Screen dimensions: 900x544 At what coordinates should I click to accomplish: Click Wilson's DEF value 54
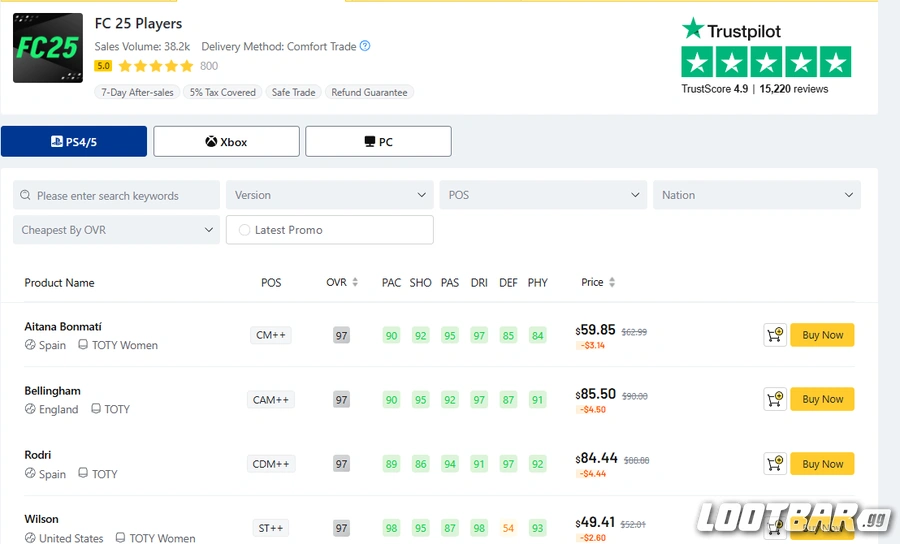(x=508, y=528)
